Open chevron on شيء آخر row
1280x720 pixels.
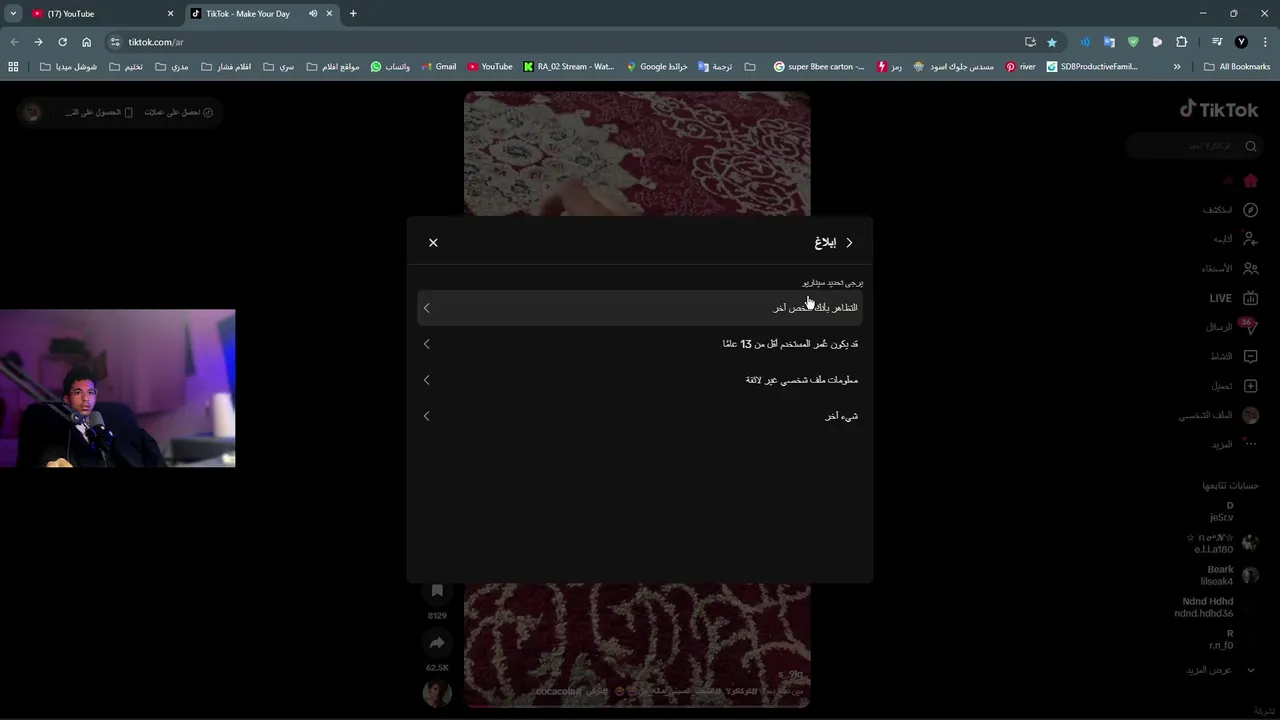(427, 416)
